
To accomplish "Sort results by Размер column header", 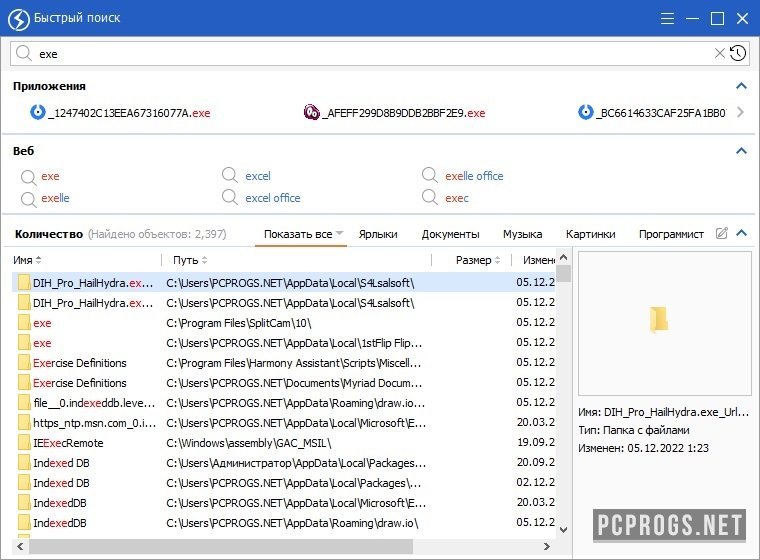I will (473, 260).
